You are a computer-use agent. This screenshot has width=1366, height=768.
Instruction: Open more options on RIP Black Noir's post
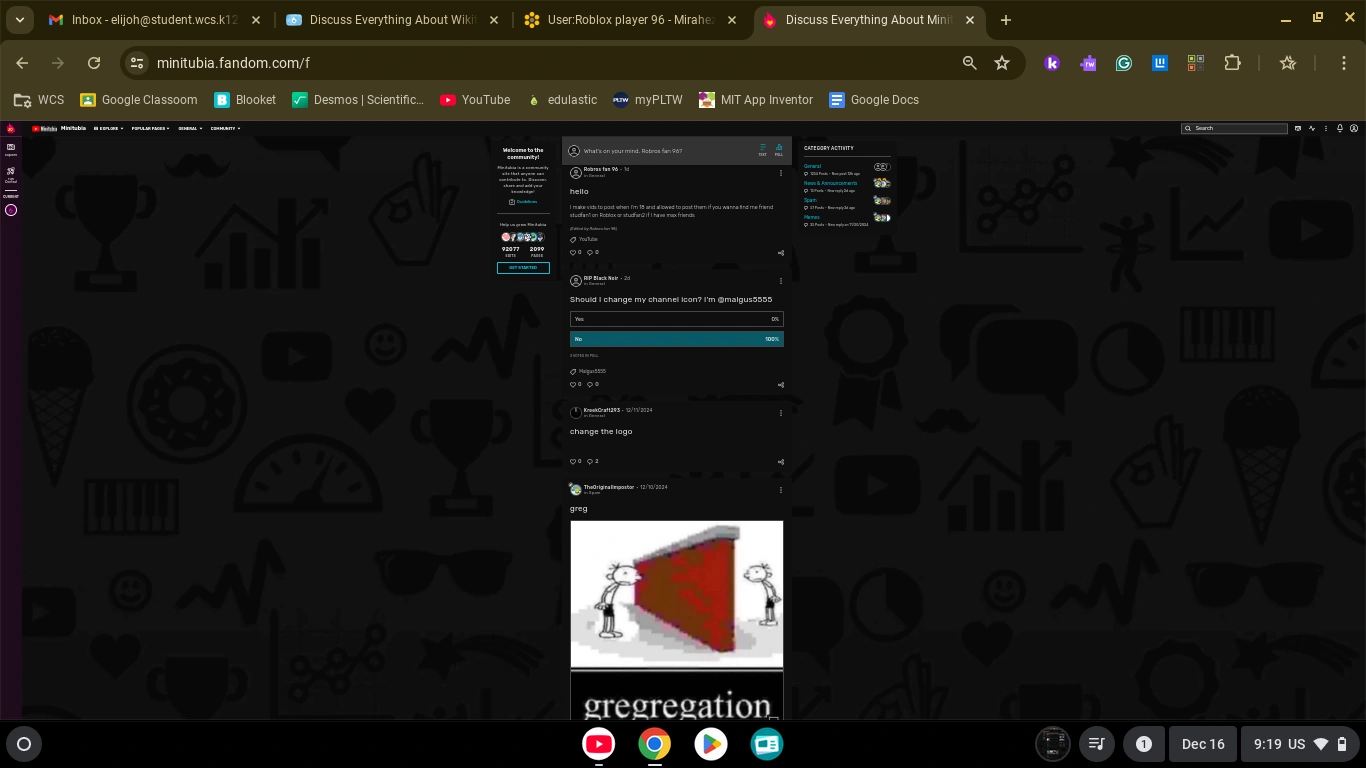click(781, 281)
